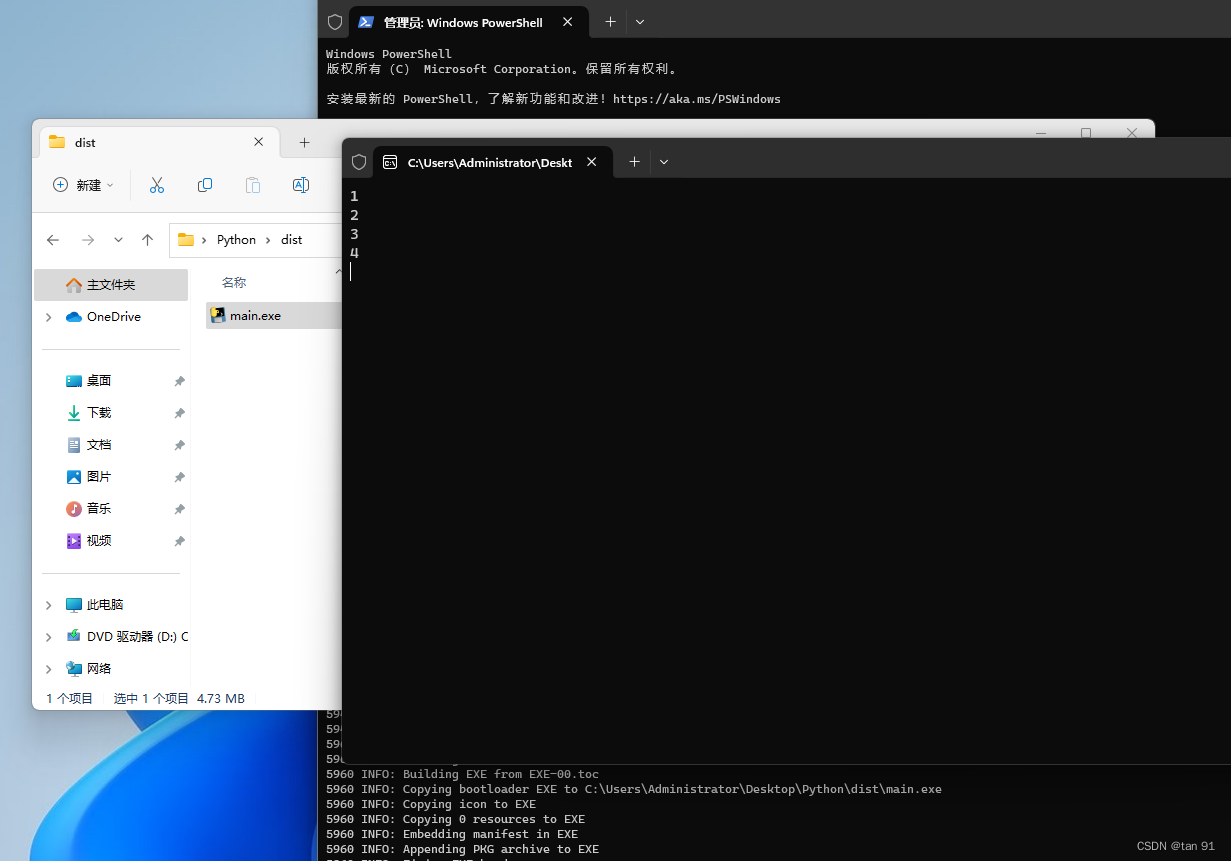
Task: Click the 1 个项目 status bar text
Action: click(70, 699)
